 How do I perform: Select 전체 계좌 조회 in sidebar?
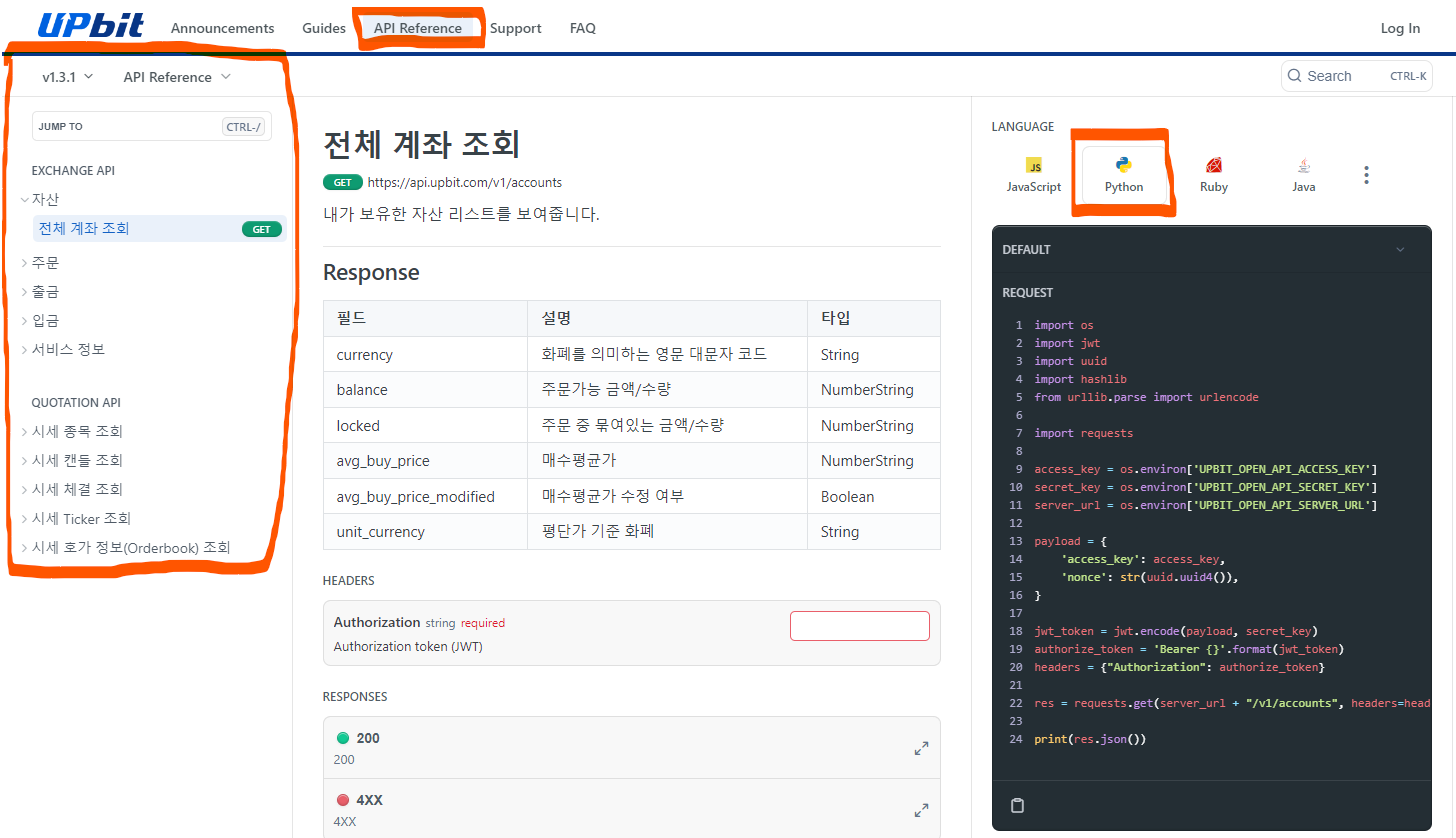tap(160, 229)
